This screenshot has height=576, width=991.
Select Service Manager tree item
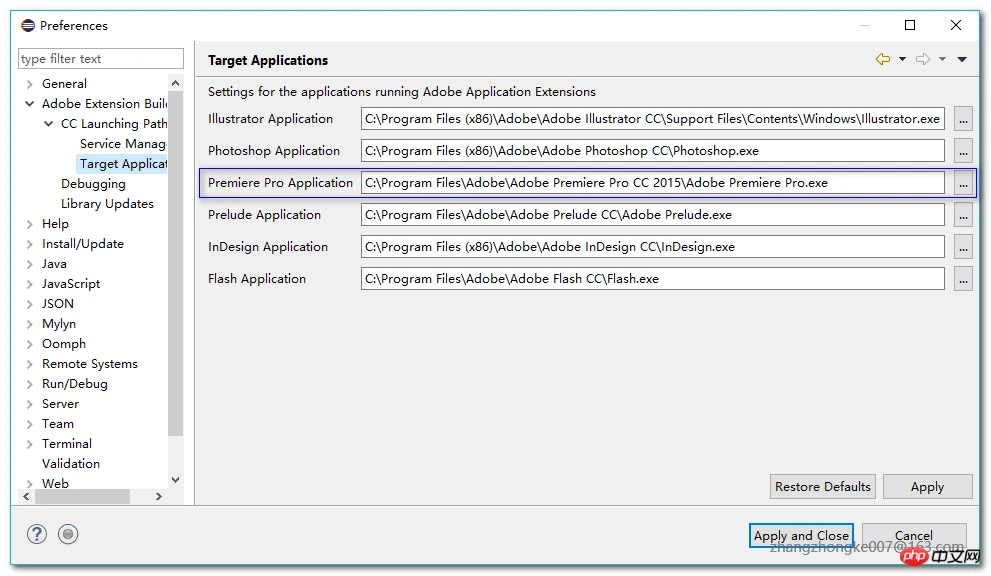tap(123, 144)
